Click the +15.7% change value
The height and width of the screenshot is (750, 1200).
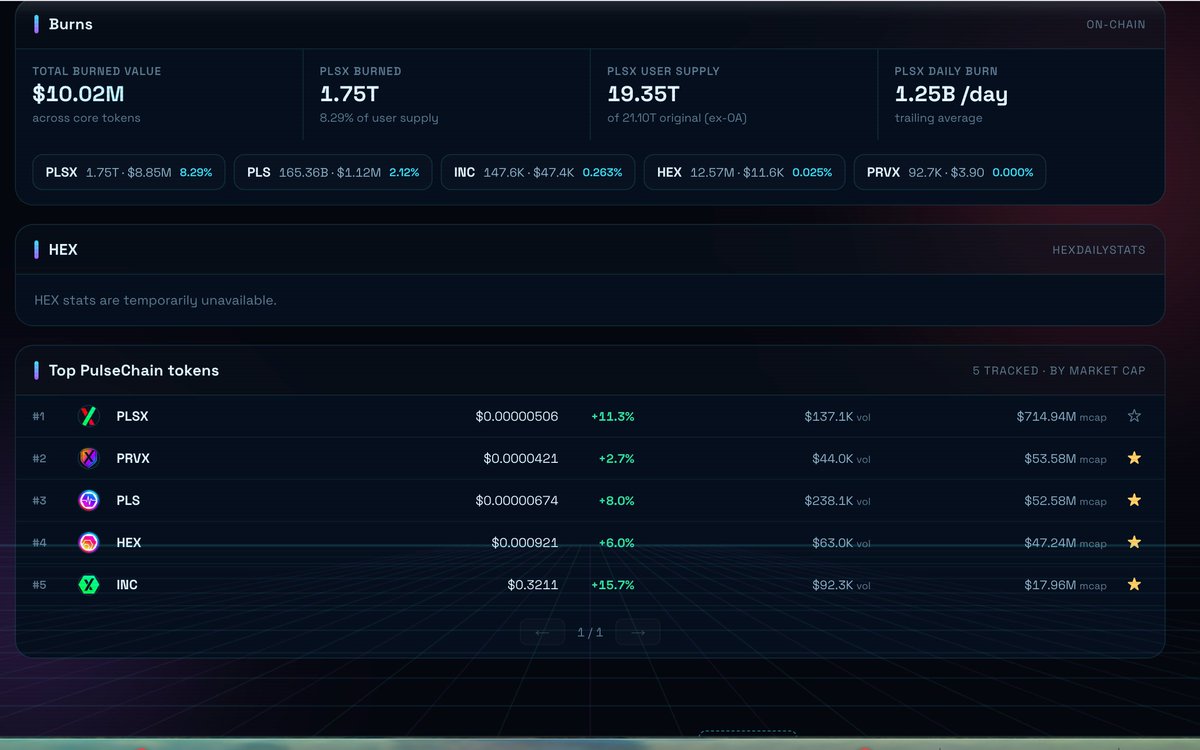[613, 584]
